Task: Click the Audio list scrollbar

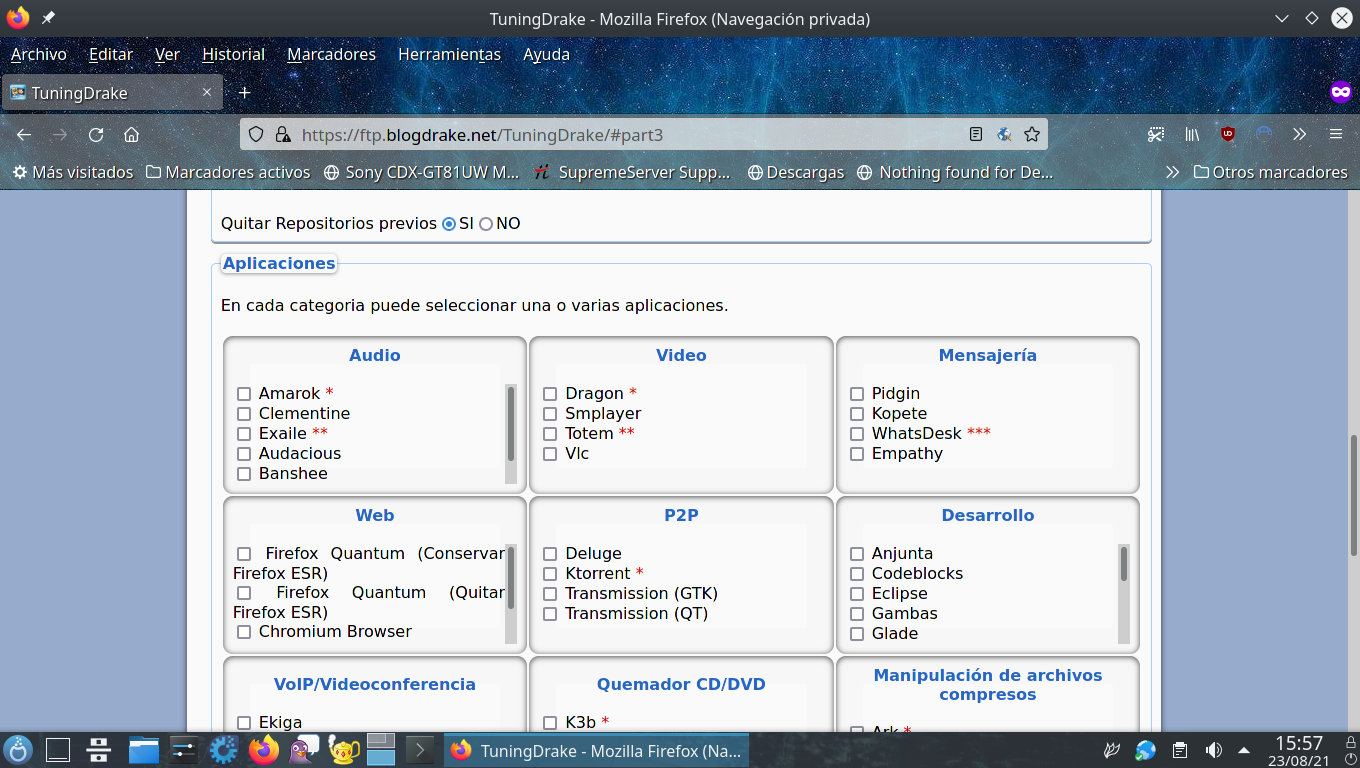Action: point(511,434)
